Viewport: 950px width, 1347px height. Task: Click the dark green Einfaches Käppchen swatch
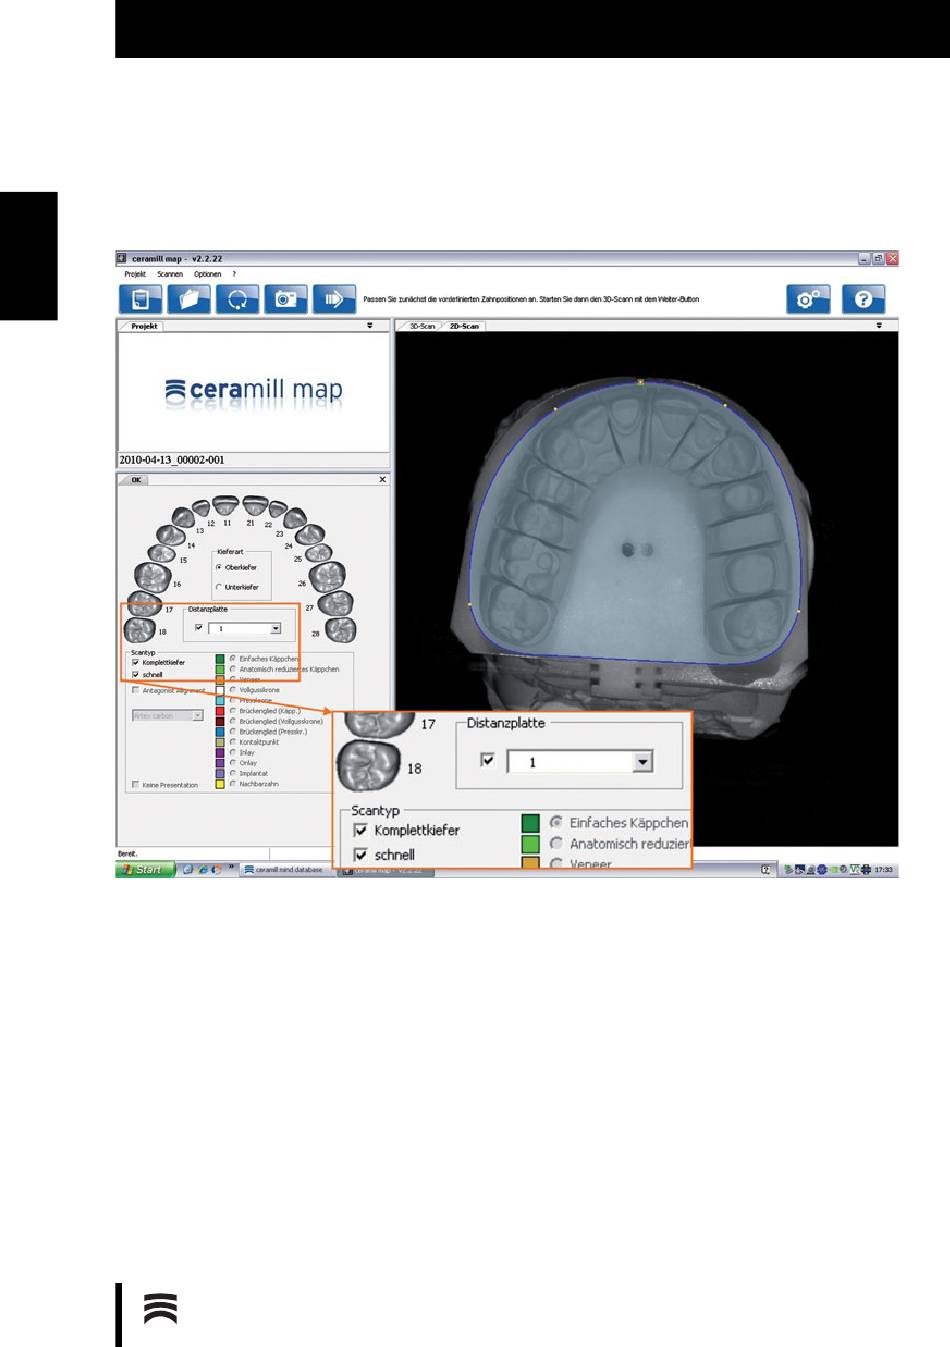click(x=220, y=659)
